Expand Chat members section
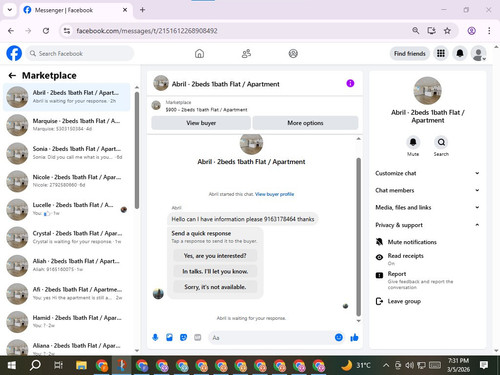 tap(428, 190)
